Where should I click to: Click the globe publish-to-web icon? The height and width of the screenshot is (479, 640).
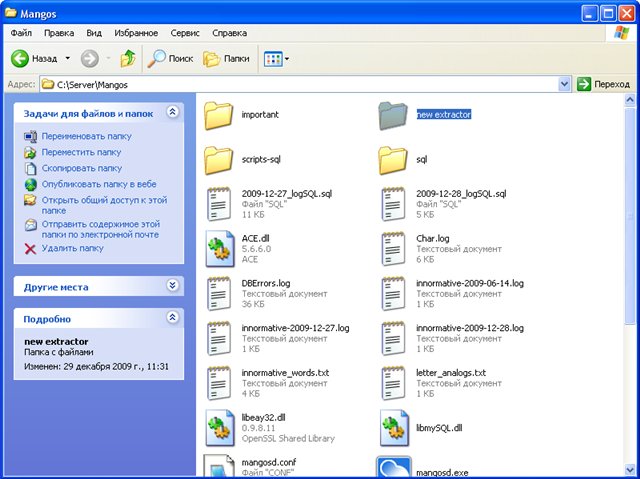tap(31, 185)
